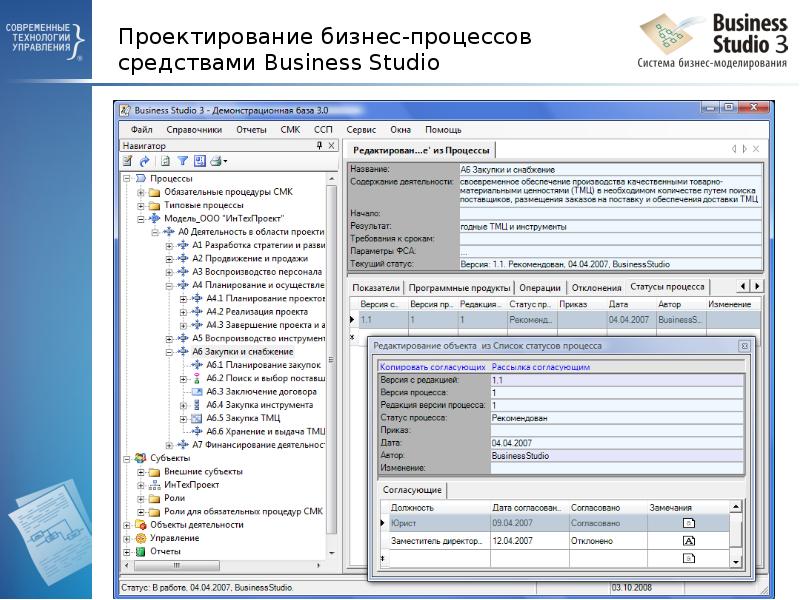Open the СМК menu

(290, 130)
